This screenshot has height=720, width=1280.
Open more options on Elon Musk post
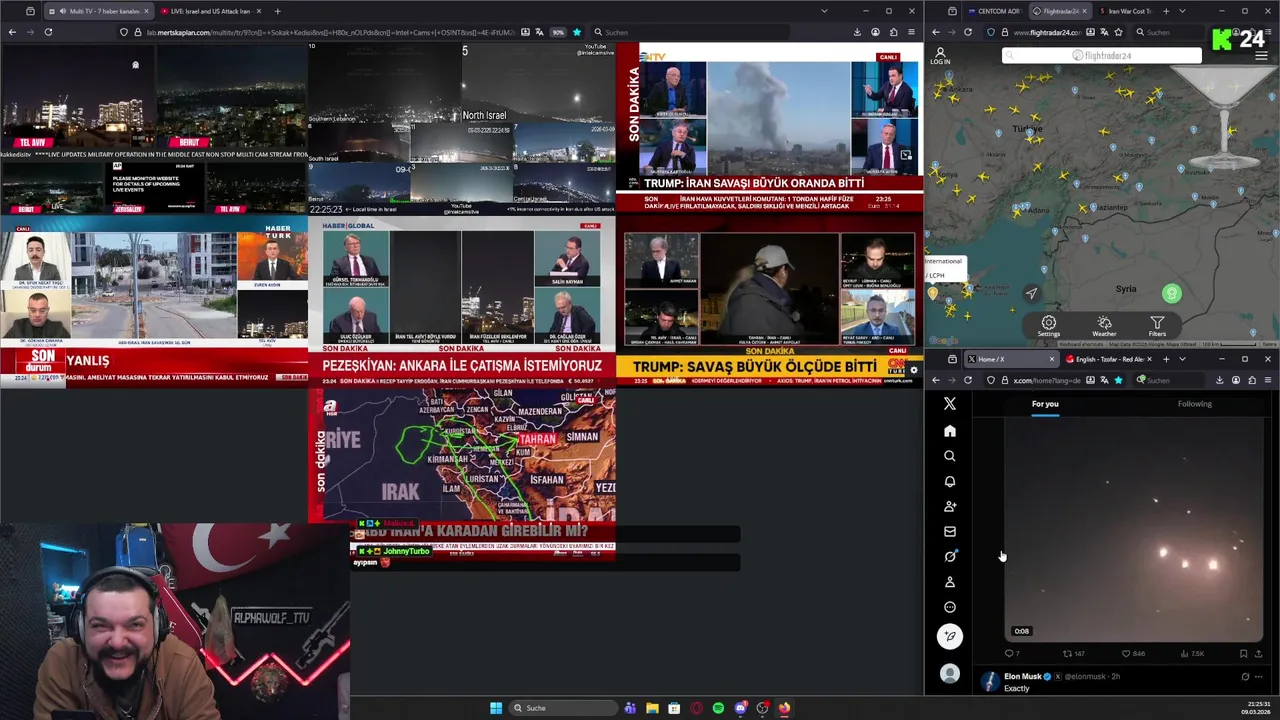[1258, 677]
